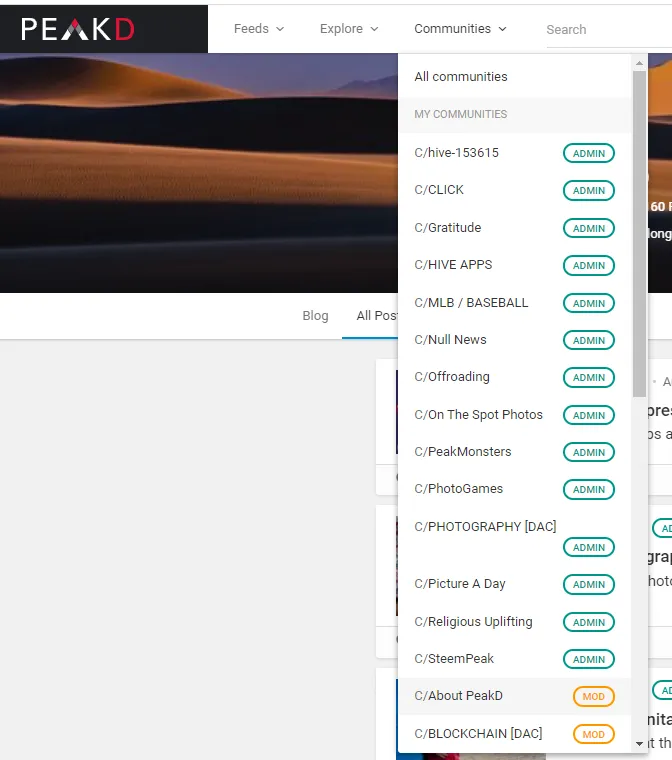Go to C/PHOTOGRAPHY [DAC] community
672x760 pixels.
click(x=514, y=537)
